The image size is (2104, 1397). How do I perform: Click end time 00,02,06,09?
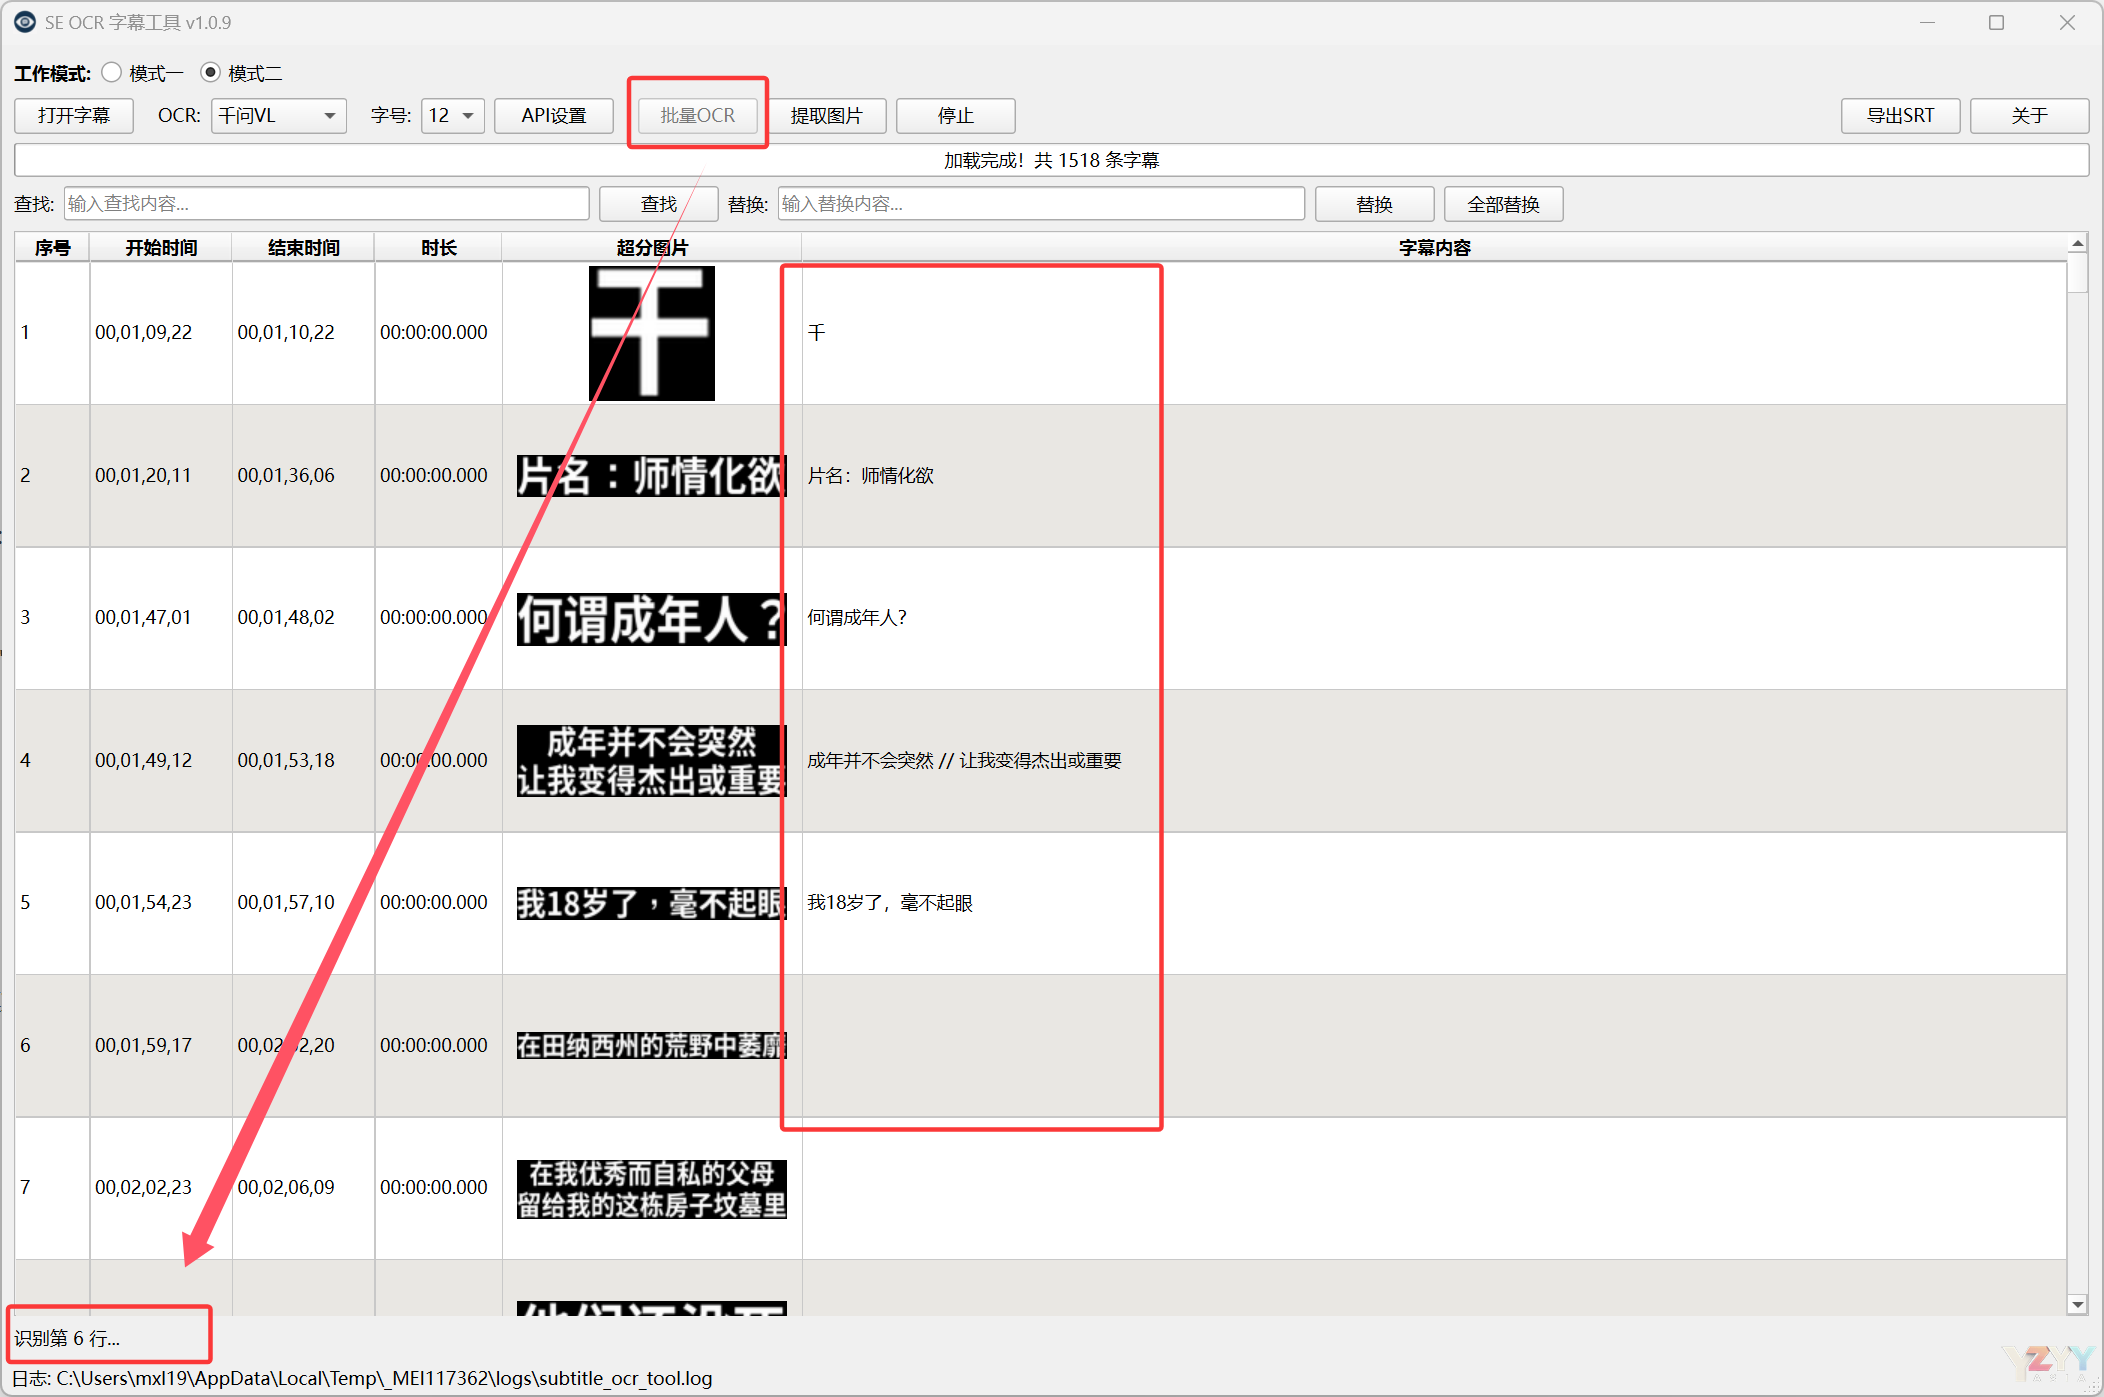pos(286,1188)
